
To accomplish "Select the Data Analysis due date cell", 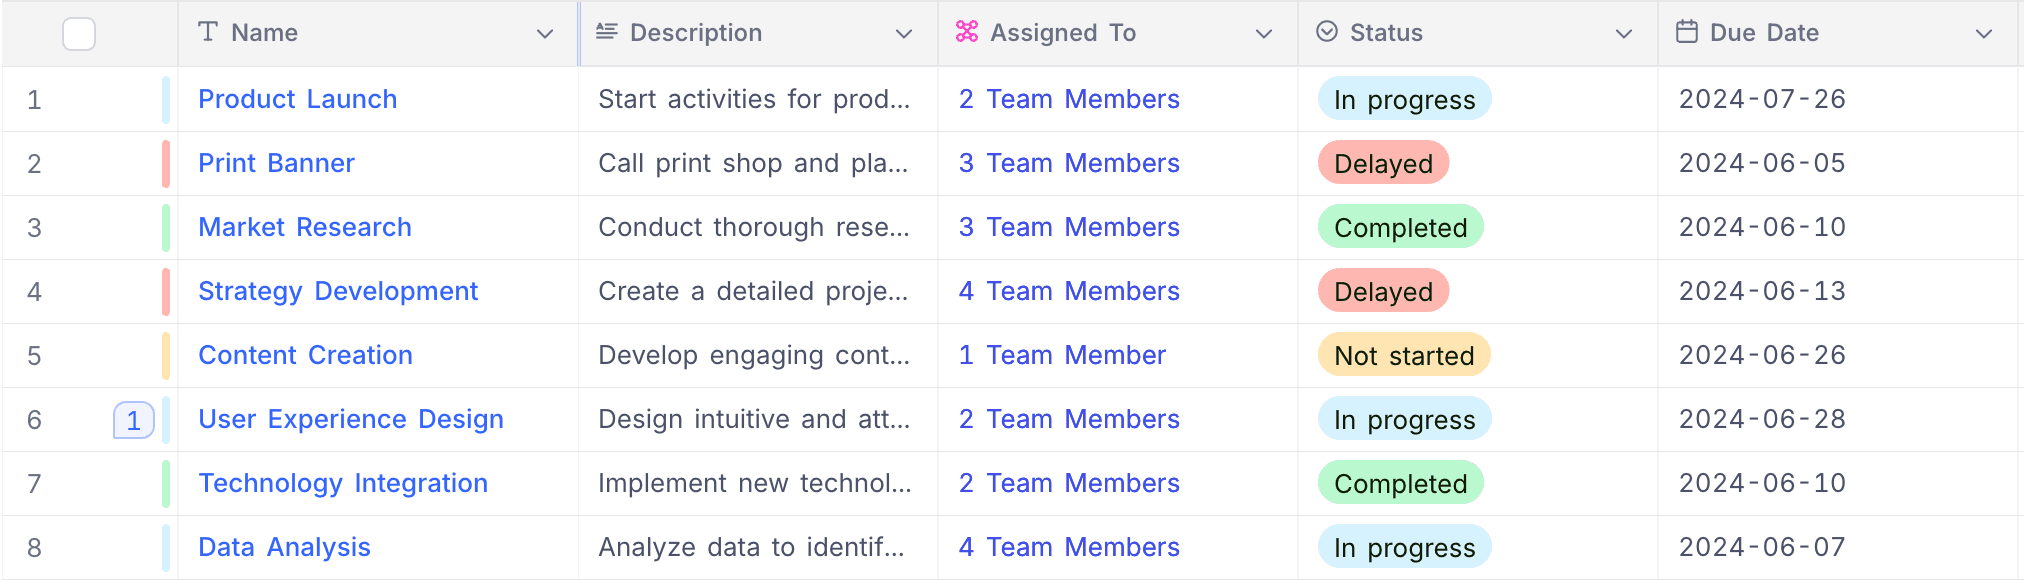I will point(1762,547).
